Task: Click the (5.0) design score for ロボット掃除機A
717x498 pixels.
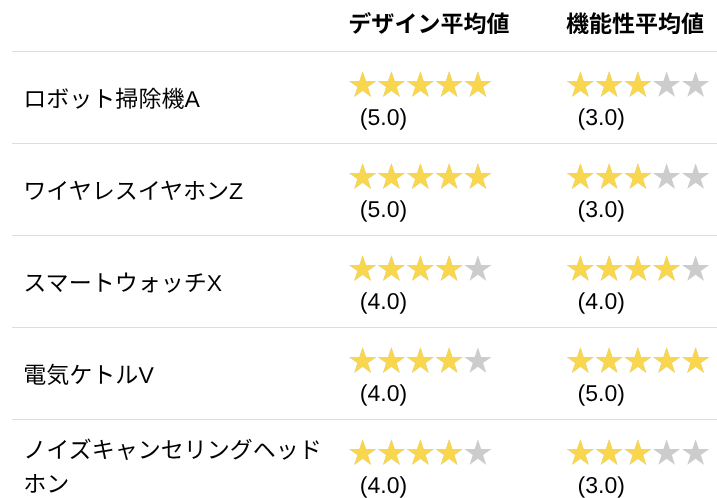Action: pyautogui.click(x=383, y=118)
